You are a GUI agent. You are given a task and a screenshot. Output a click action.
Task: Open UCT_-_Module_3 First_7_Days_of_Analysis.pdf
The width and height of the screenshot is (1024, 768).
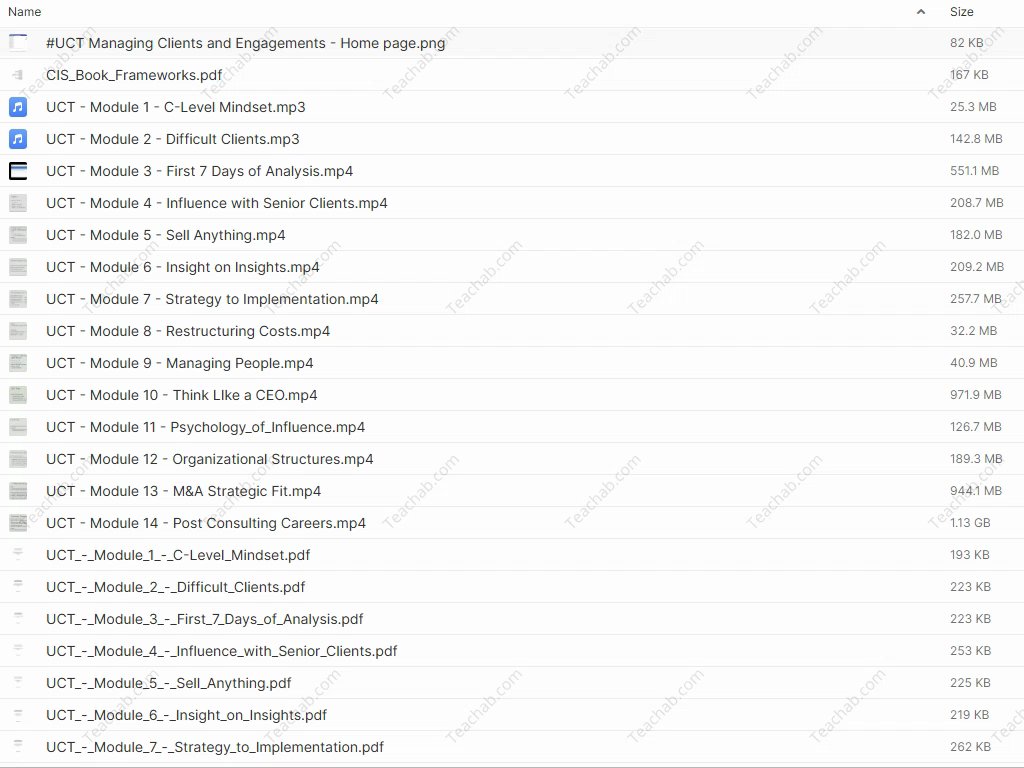tap(205, 619)
